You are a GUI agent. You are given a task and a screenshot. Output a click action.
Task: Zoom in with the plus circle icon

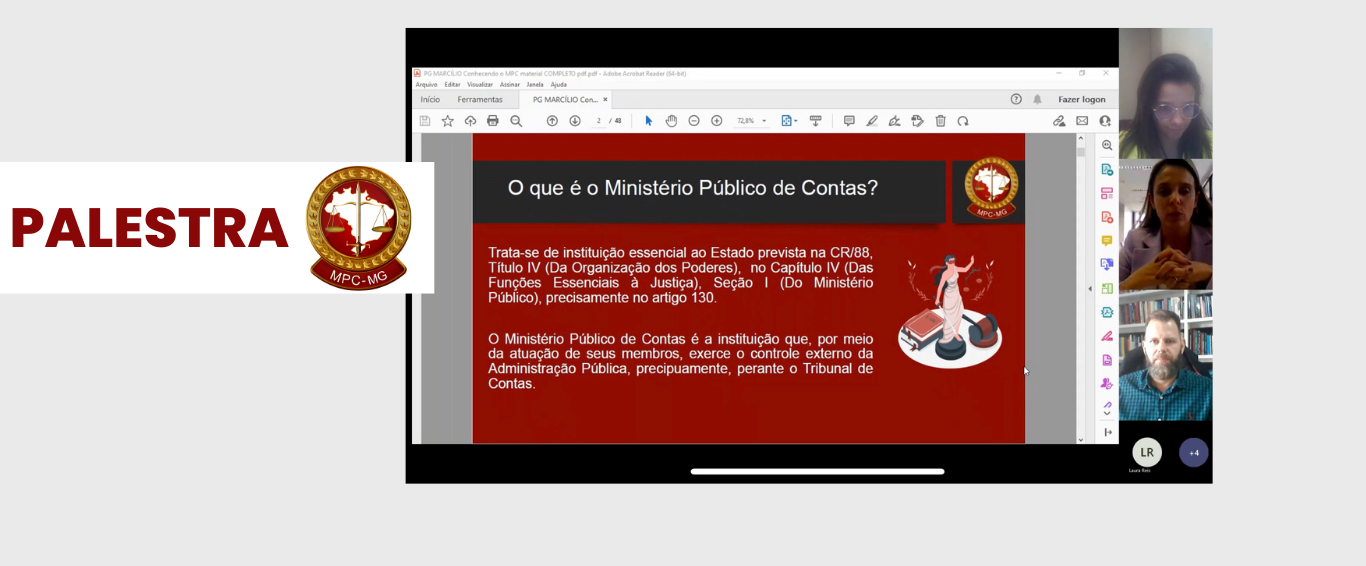click(x=716, y=121)
